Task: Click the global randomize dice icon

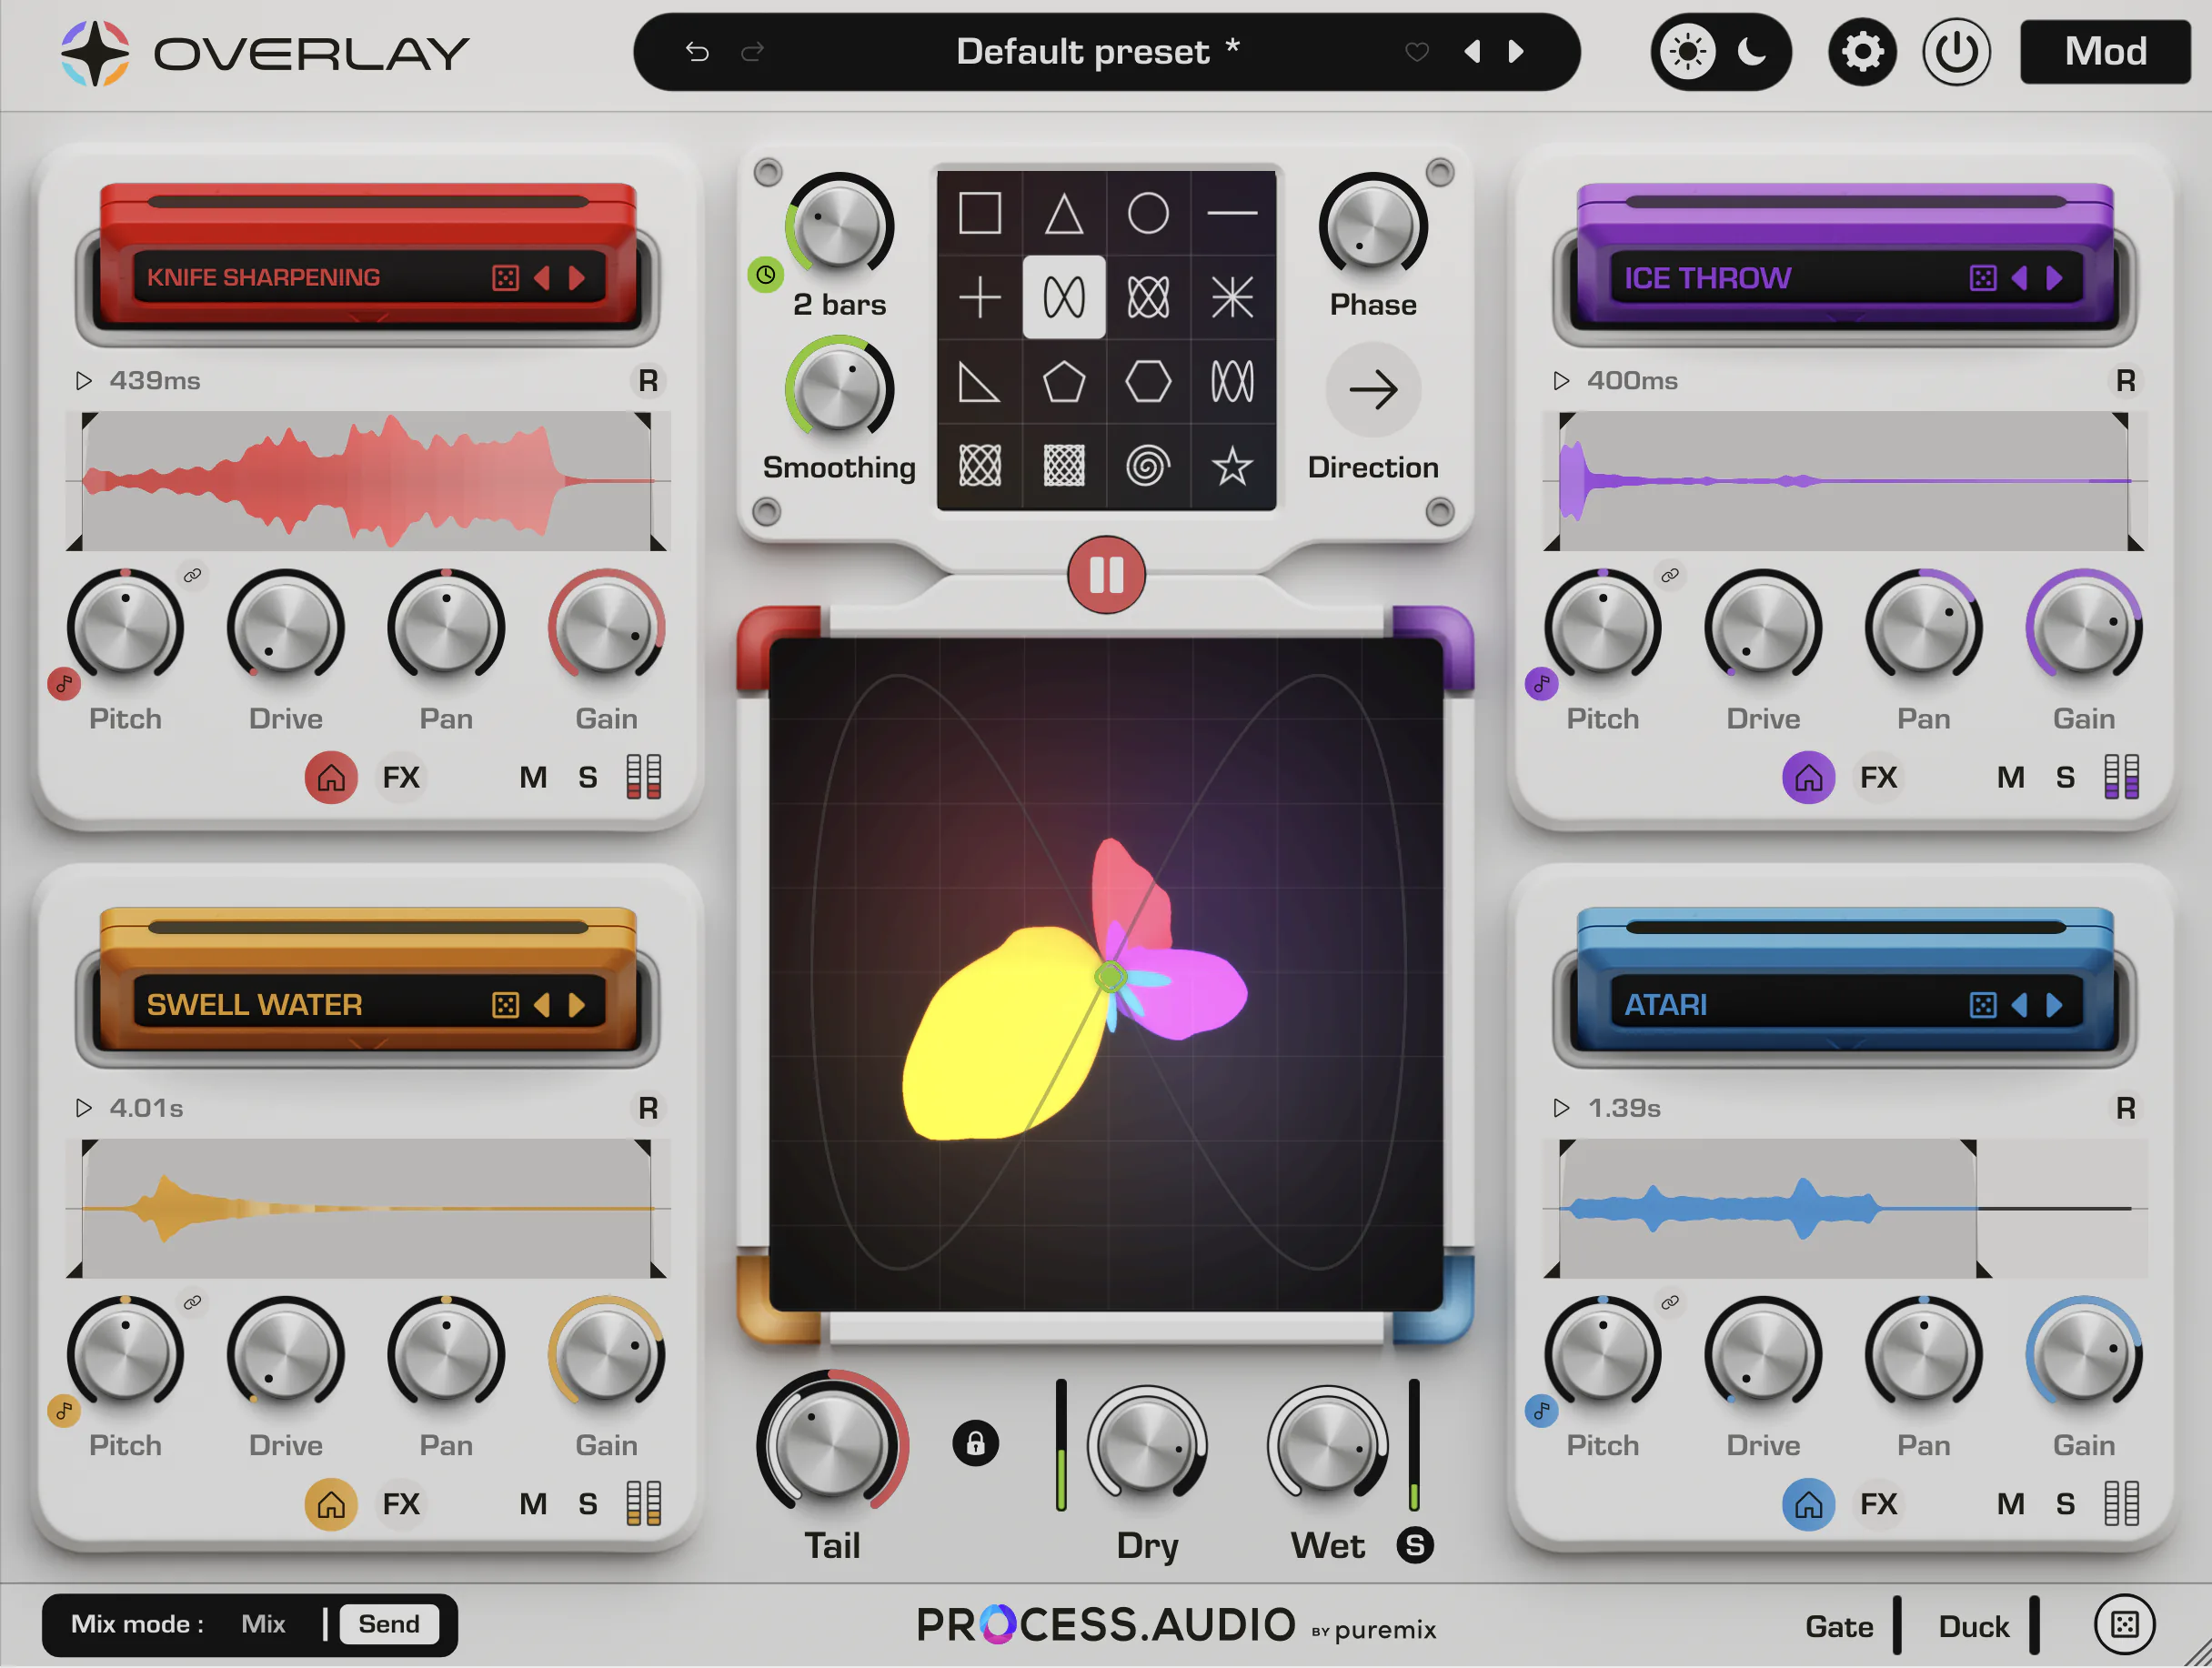Action: click(x=2124, y=1624)
